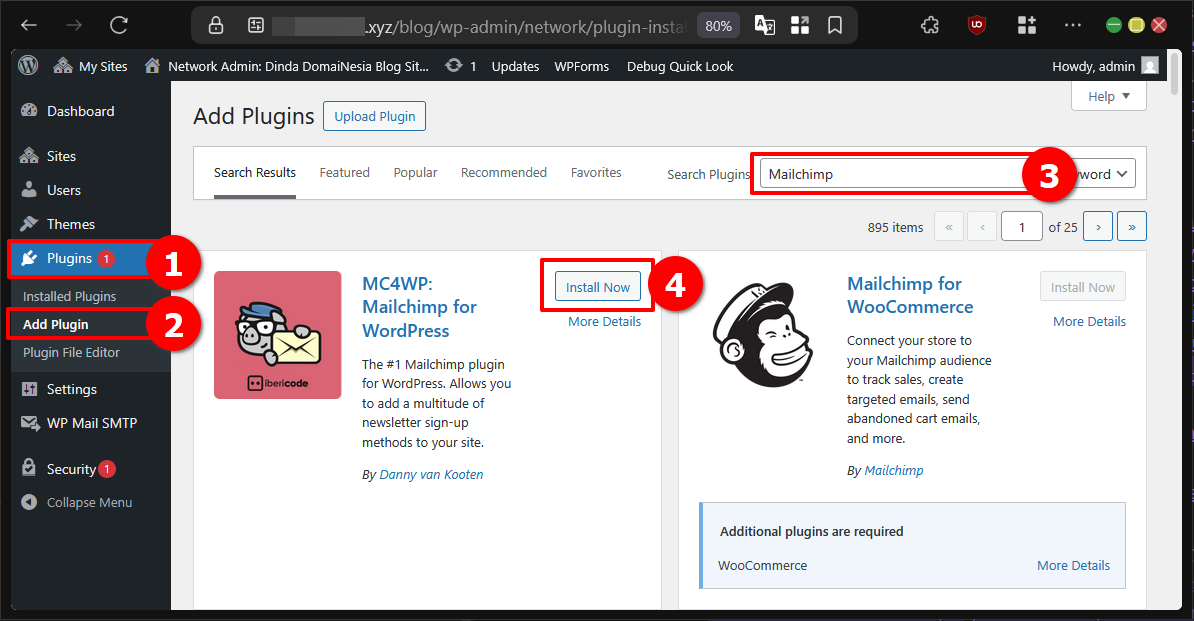Open the browser three-dot menu
Image resolution: width=1194 pixels, height=621 pixels.
pos(1074,24)
